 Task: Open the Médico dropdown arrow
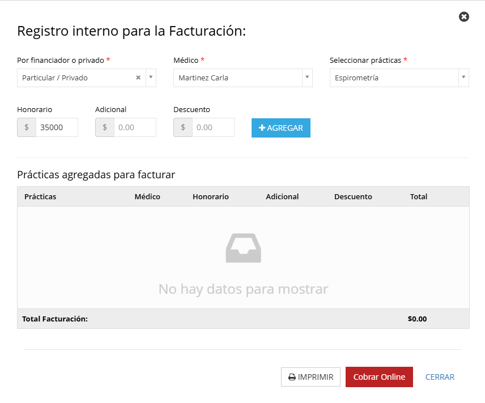307,77
